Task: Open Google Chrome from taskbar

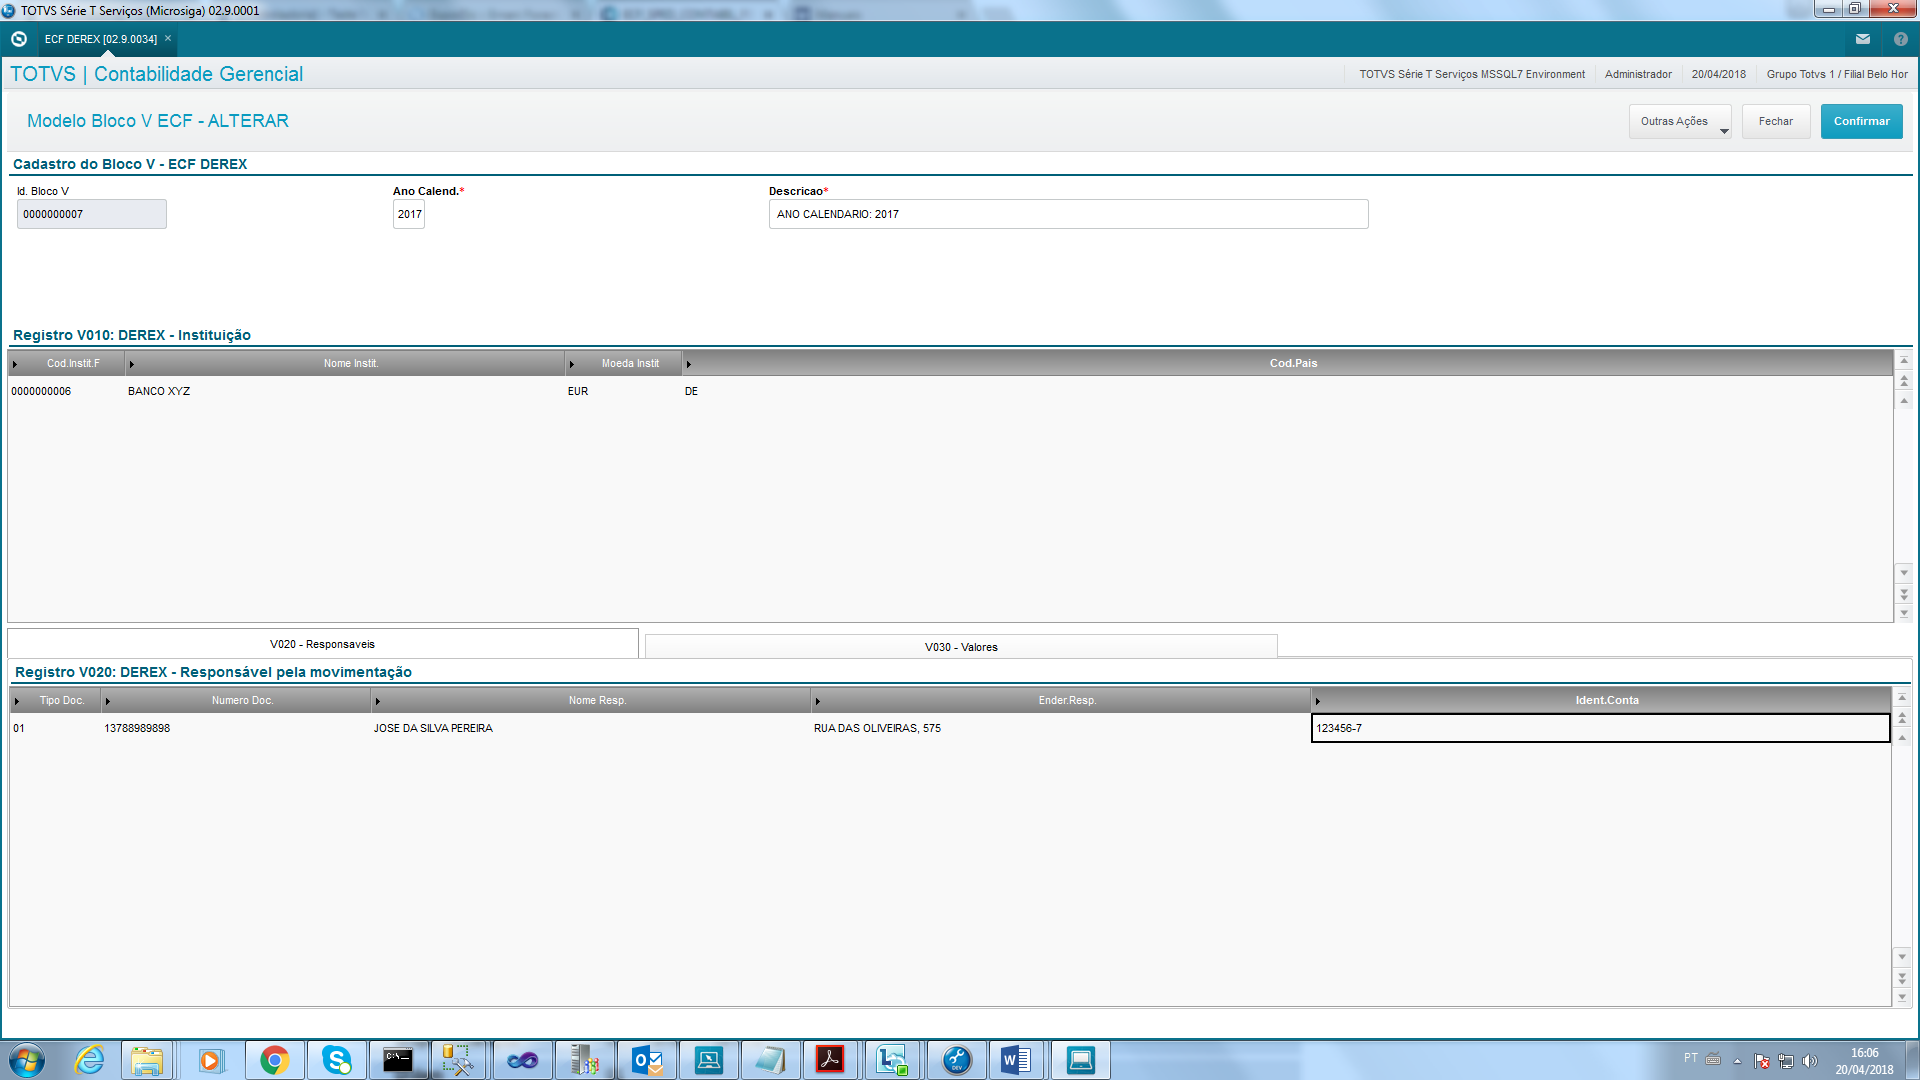Action: pos(274,1060)
